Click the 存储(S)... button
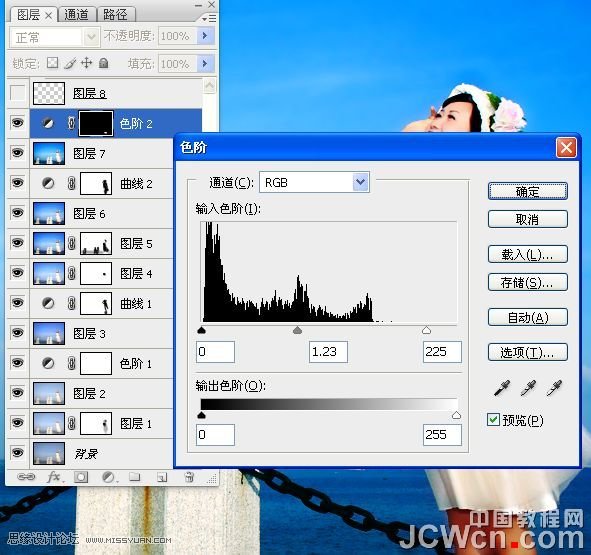Screen dimensions: 591x555 [x=528, y=282]
